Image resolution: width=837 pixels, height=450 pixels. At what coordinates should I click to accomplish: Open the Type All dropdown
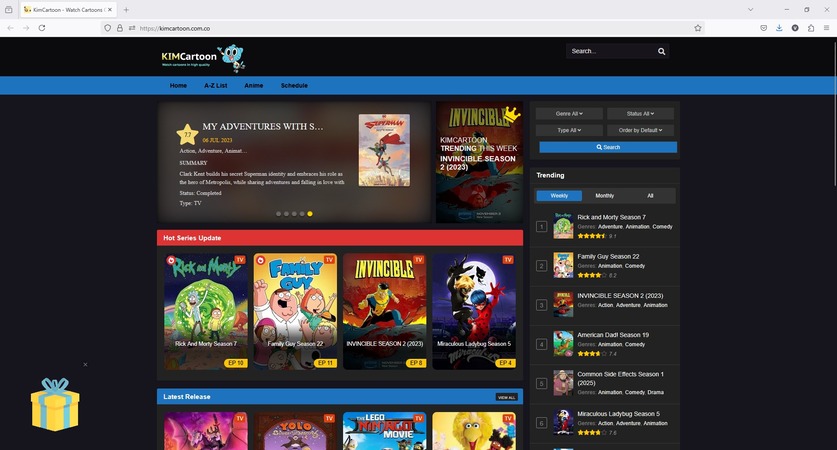pos(569,130)
